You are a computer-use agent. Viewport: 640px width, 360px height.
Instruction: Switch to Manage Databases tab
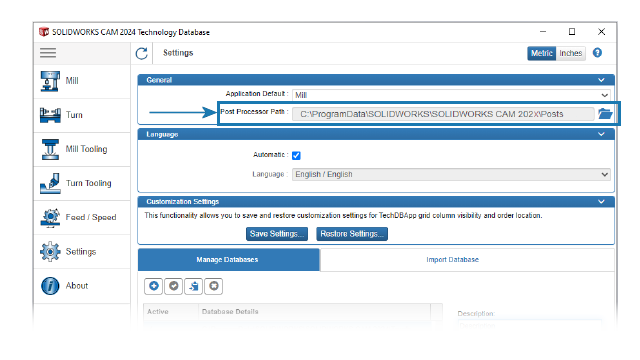229,260
